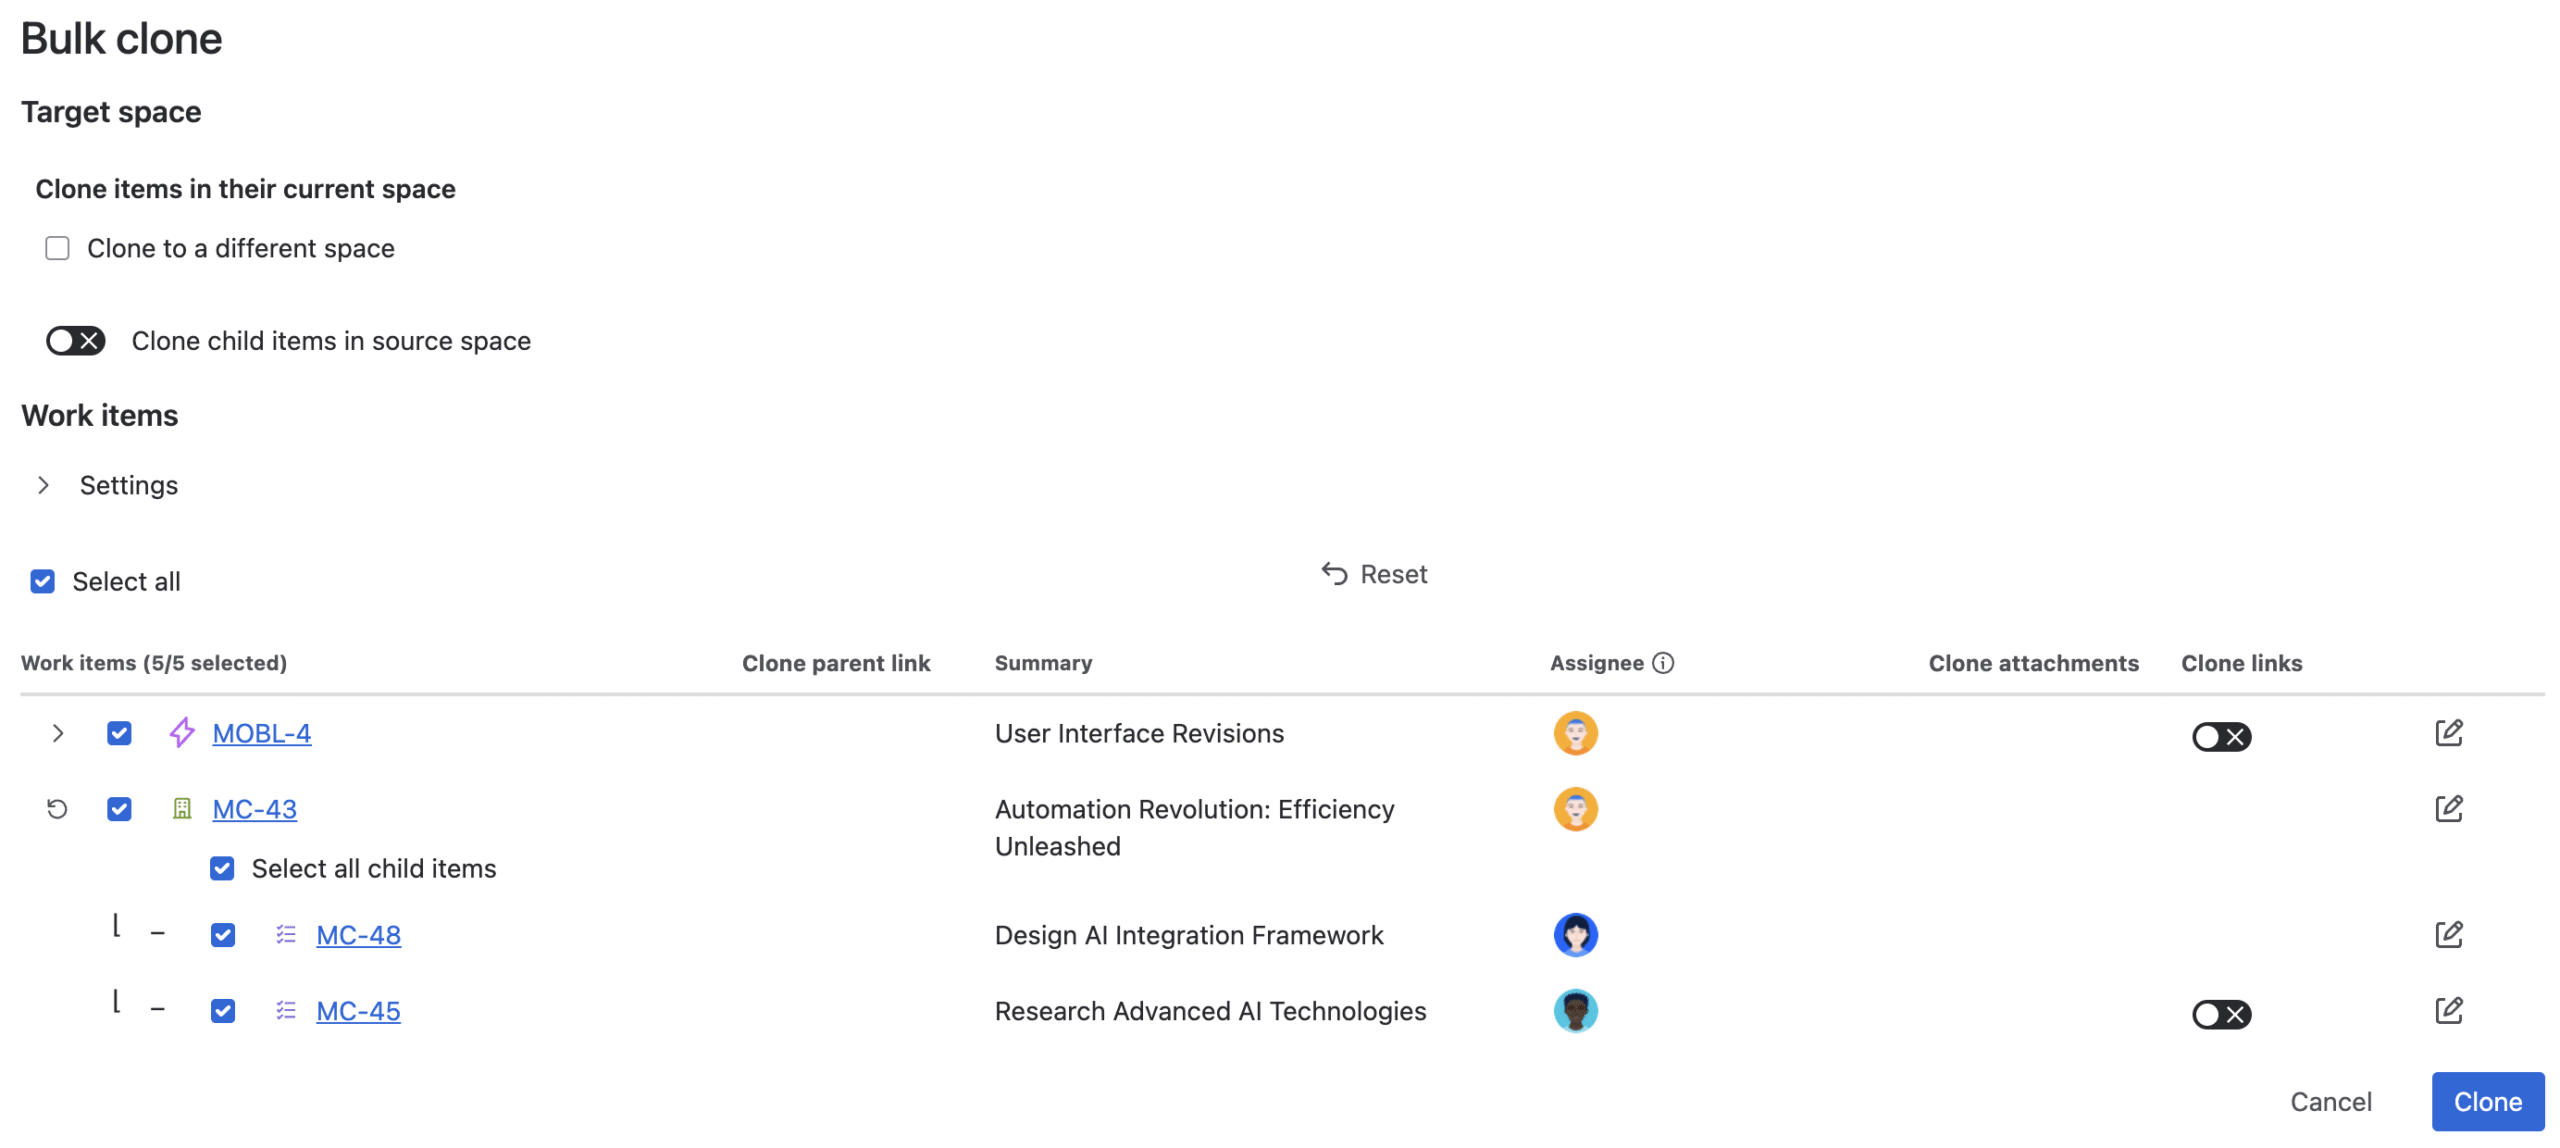Image resolution: width=2560 pixels, height=1148 pixels.
Task: Check the Clone to a different space box
Action: tap(57, 248)
